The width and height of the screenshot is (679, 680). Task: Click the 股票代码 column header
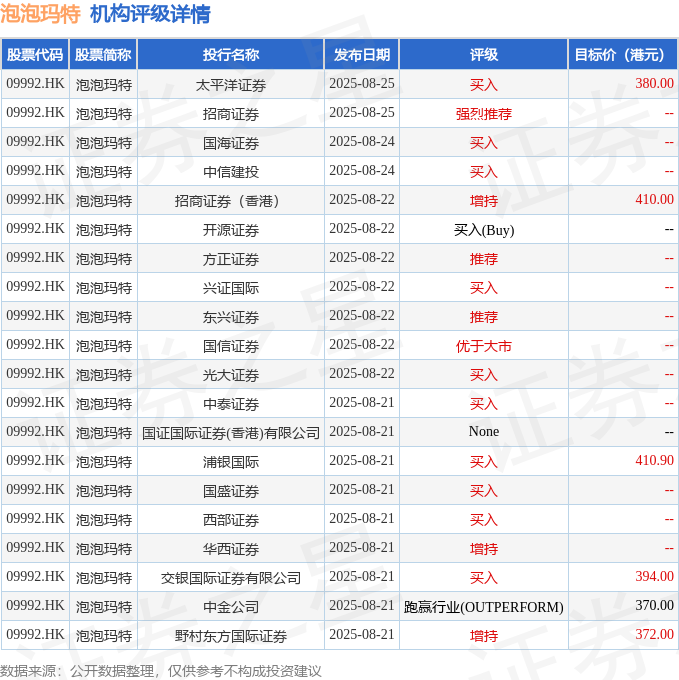pos(35,55)
